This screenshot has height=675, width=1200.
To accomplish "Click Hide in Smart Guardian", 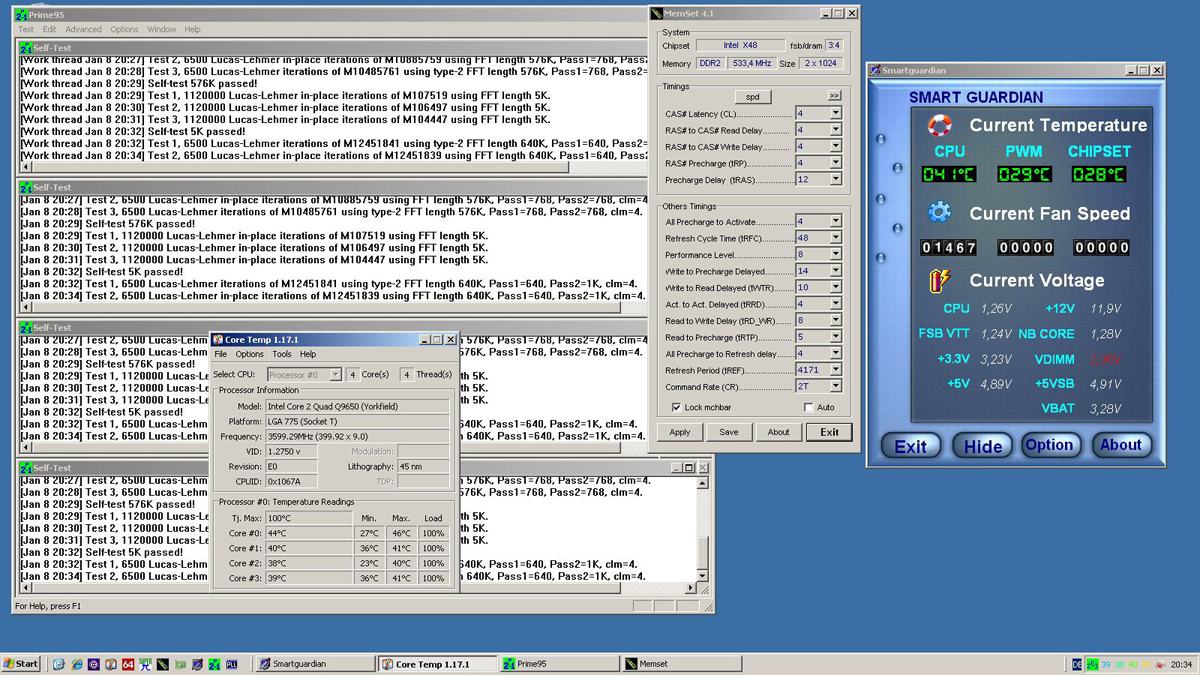I will point(983,446).
